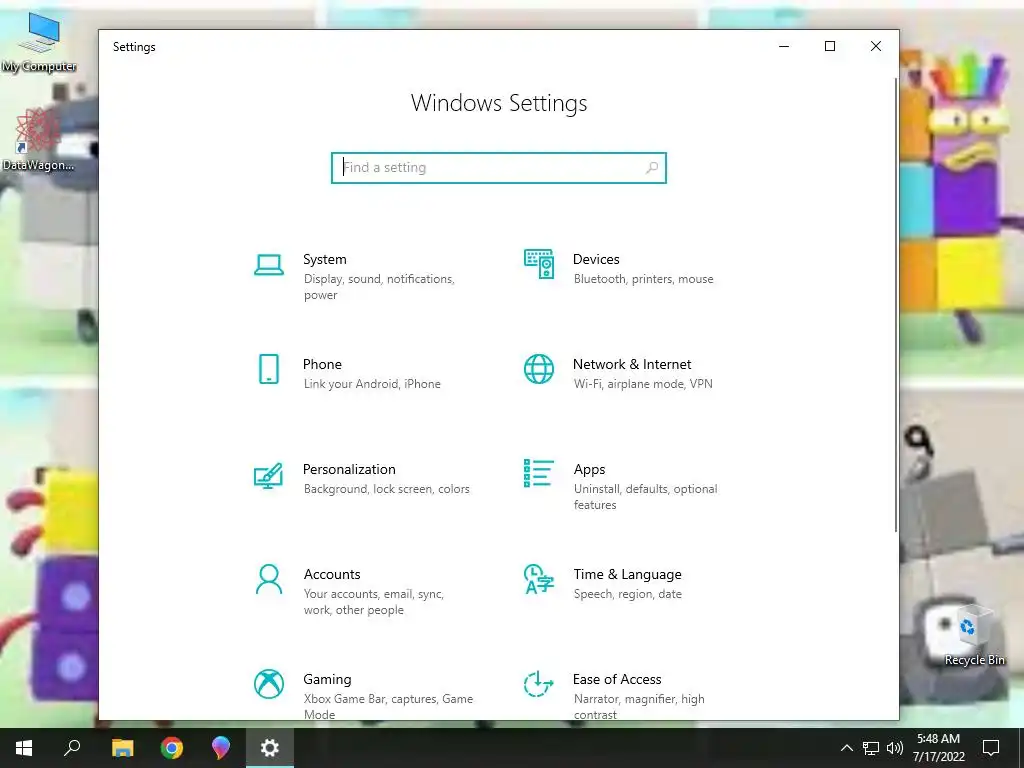Screen dimensions: 1024x768
Task: Click 'Display, sound, notifications, power' text
Action: tap(379, 287)
